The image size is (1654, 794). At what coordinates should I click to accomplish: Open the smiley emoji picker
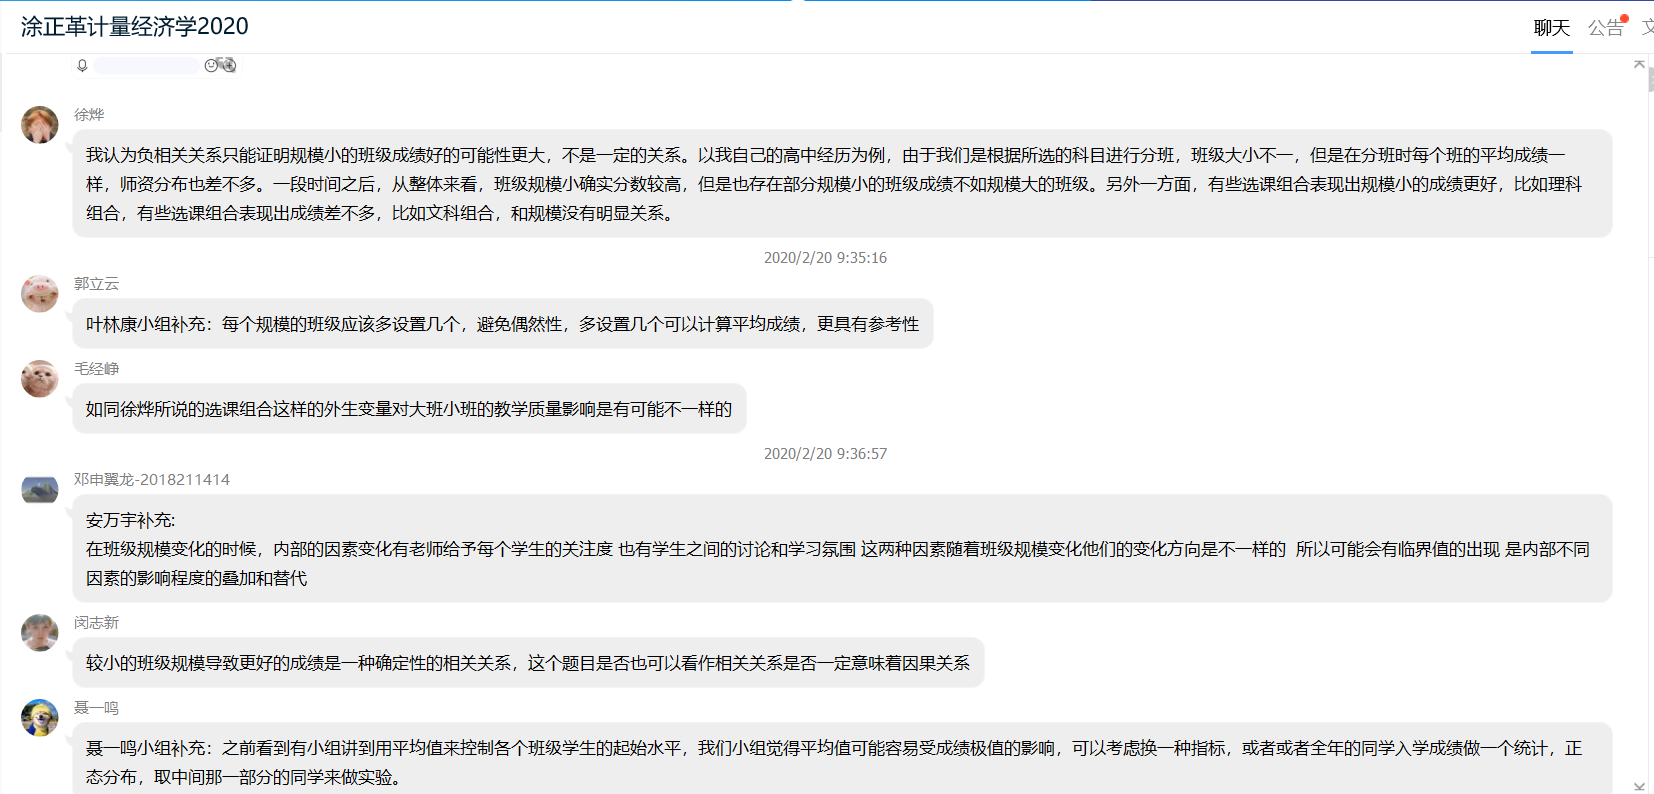click(211, 65)
